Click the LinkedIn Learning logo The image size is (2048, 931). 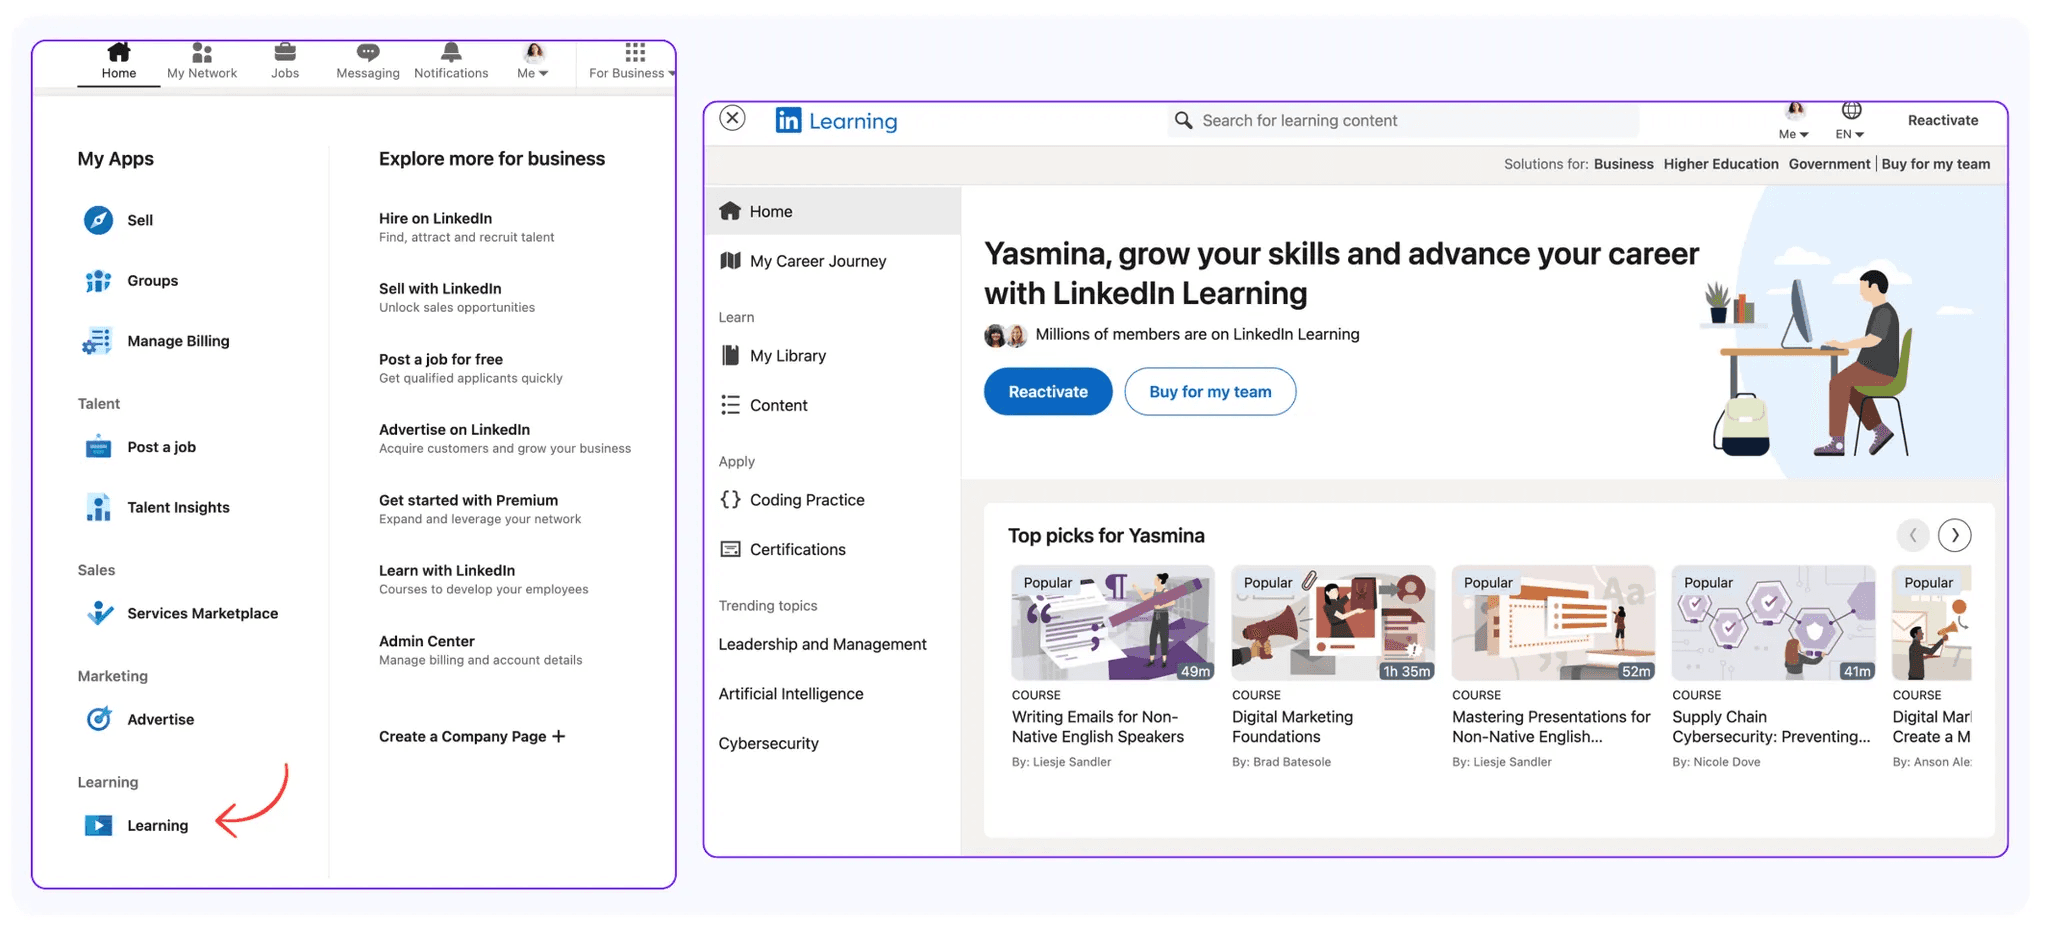click(836, 121)
